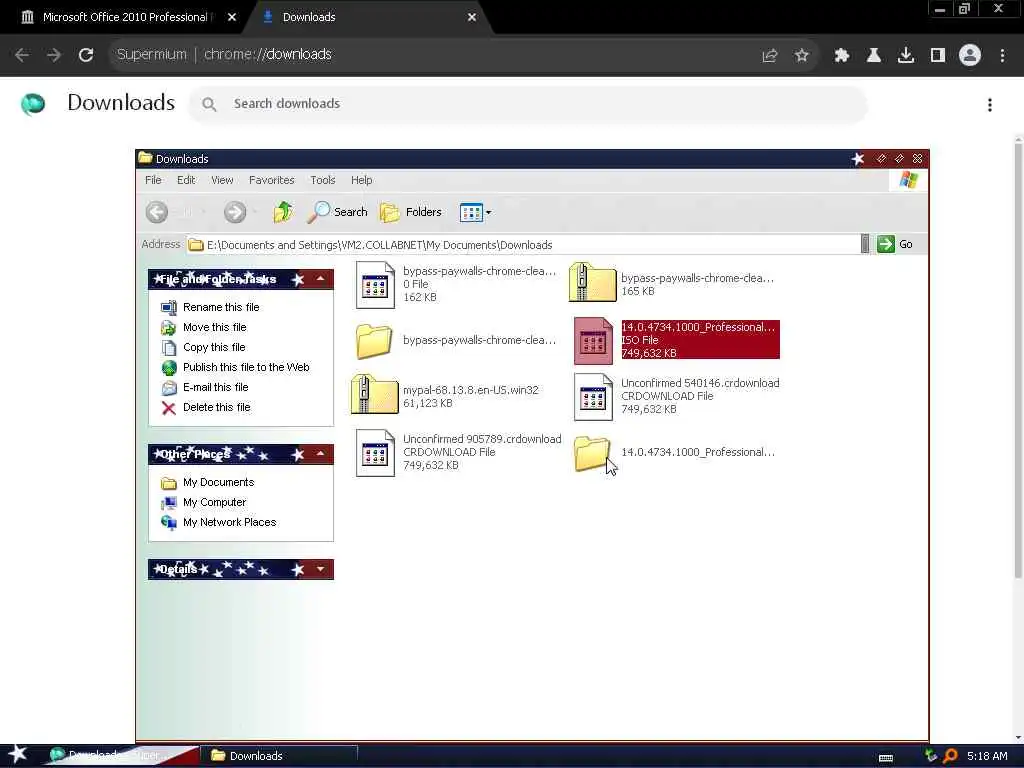Bookmark this page with the star icon
Screen dimensions: 1024x768
pyautogui.click(x=801, y=56)
